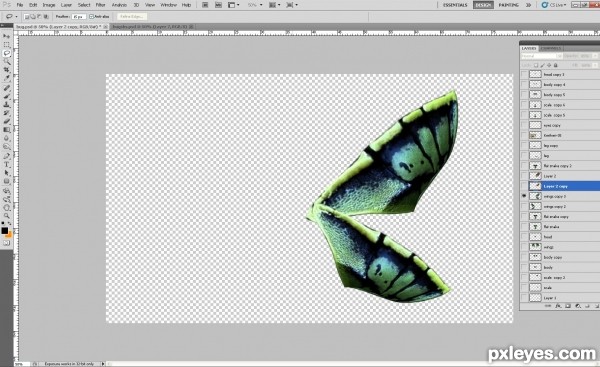Open CS Live button
The width and height of the screenshot is (600, 367).
pyautogui.click(x=553, y=5)
